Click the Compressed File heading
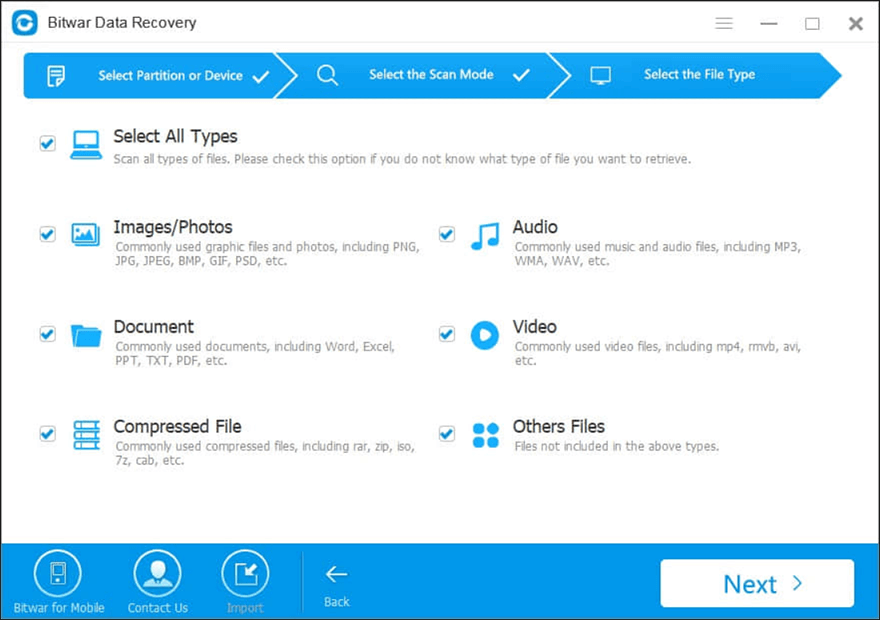This screenshot has width=880, height=620. [177, 427]
